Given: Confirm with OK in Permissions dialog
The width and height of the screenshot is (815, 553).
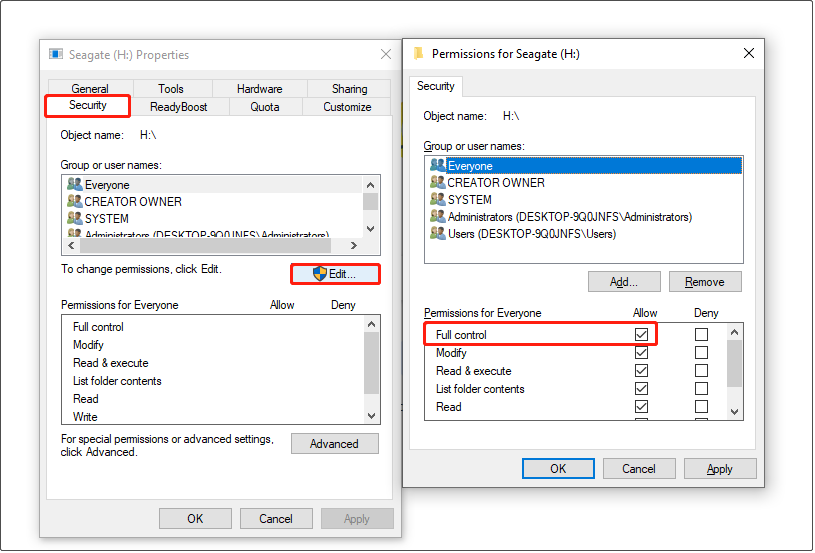Looking at the screenshot, I should tap(558, 469).
